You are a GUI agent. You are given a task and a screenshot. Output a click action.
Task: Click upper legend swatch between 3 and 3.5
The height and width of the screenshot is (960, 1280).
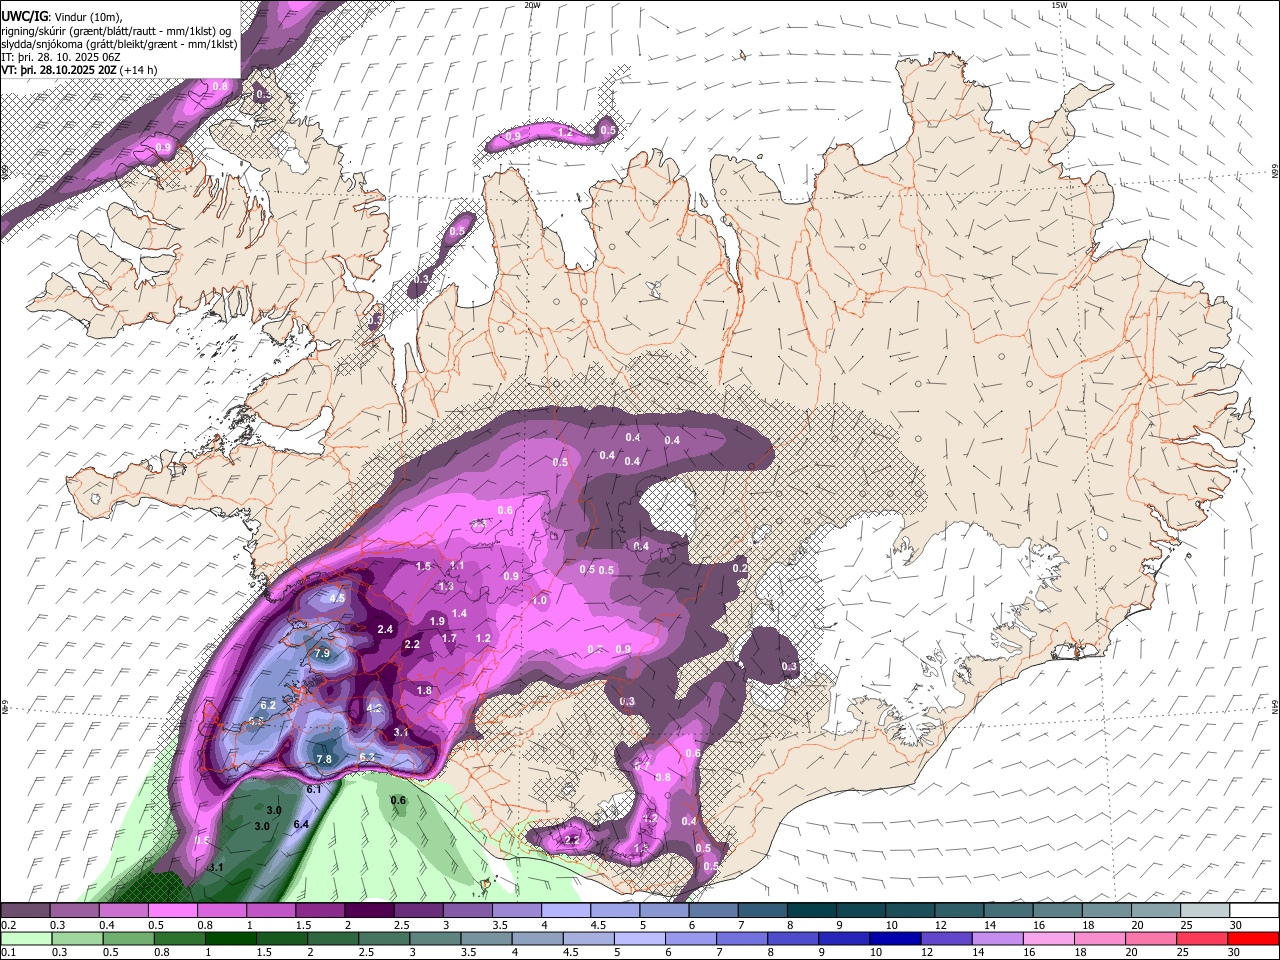(467, 910)
